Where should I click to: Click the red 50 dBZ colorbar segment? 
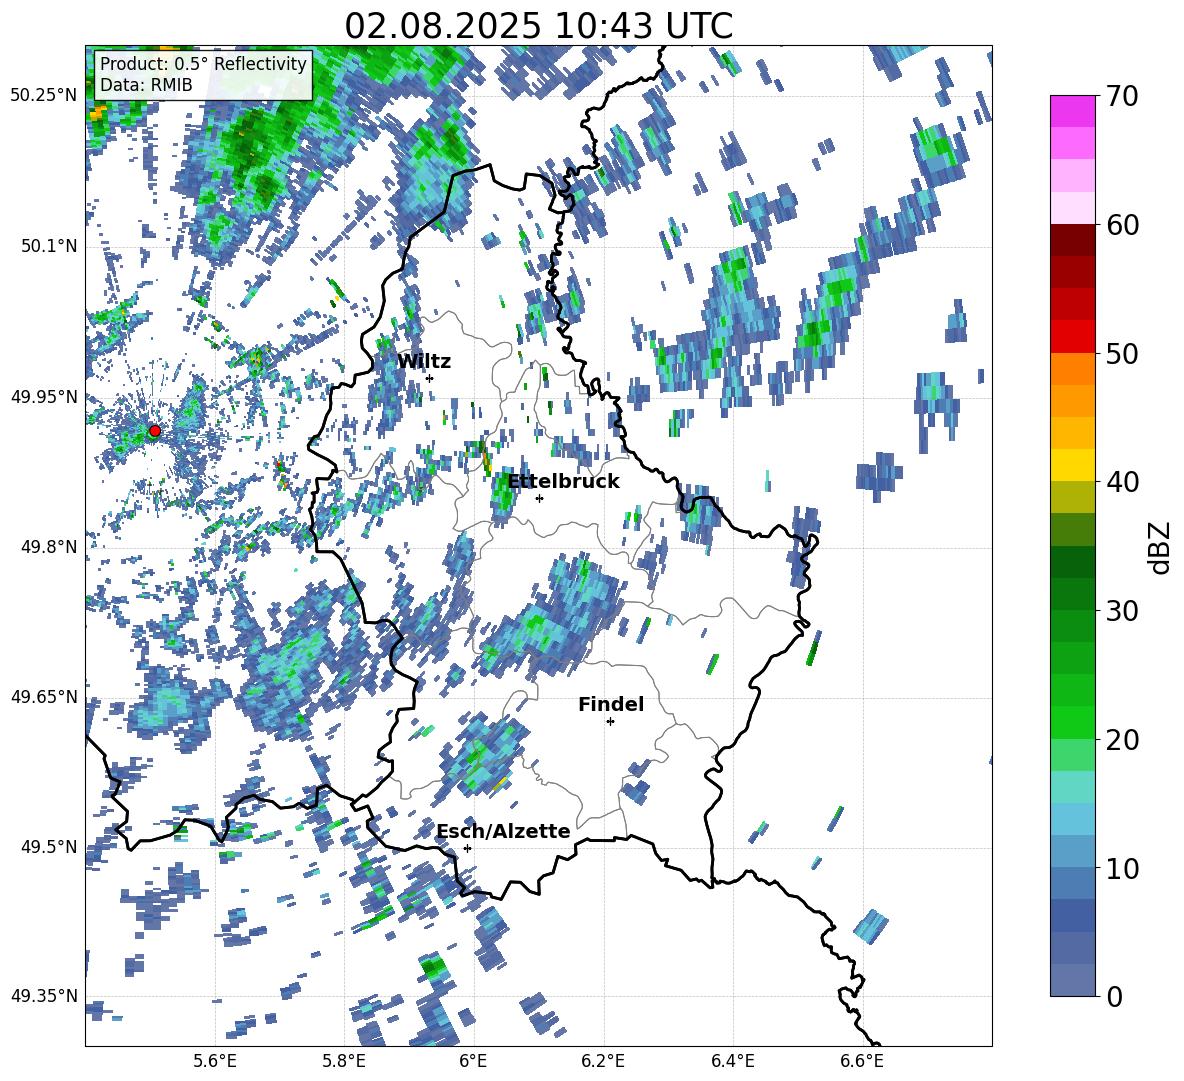(x=1072, y=336)
